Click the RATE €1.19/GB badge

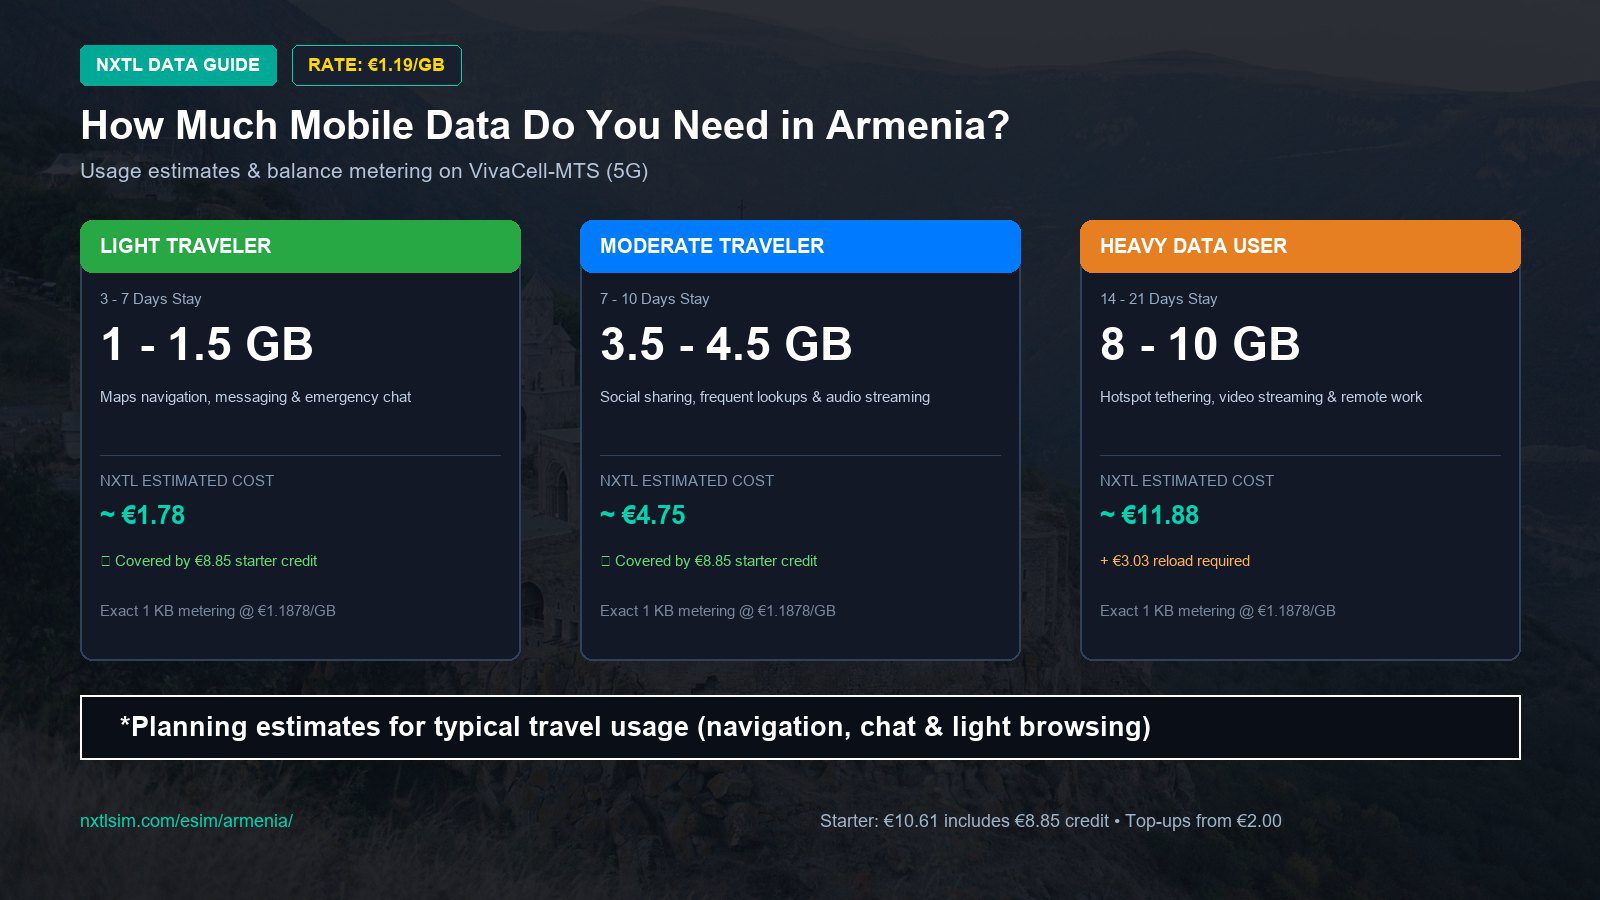point(376,65)
